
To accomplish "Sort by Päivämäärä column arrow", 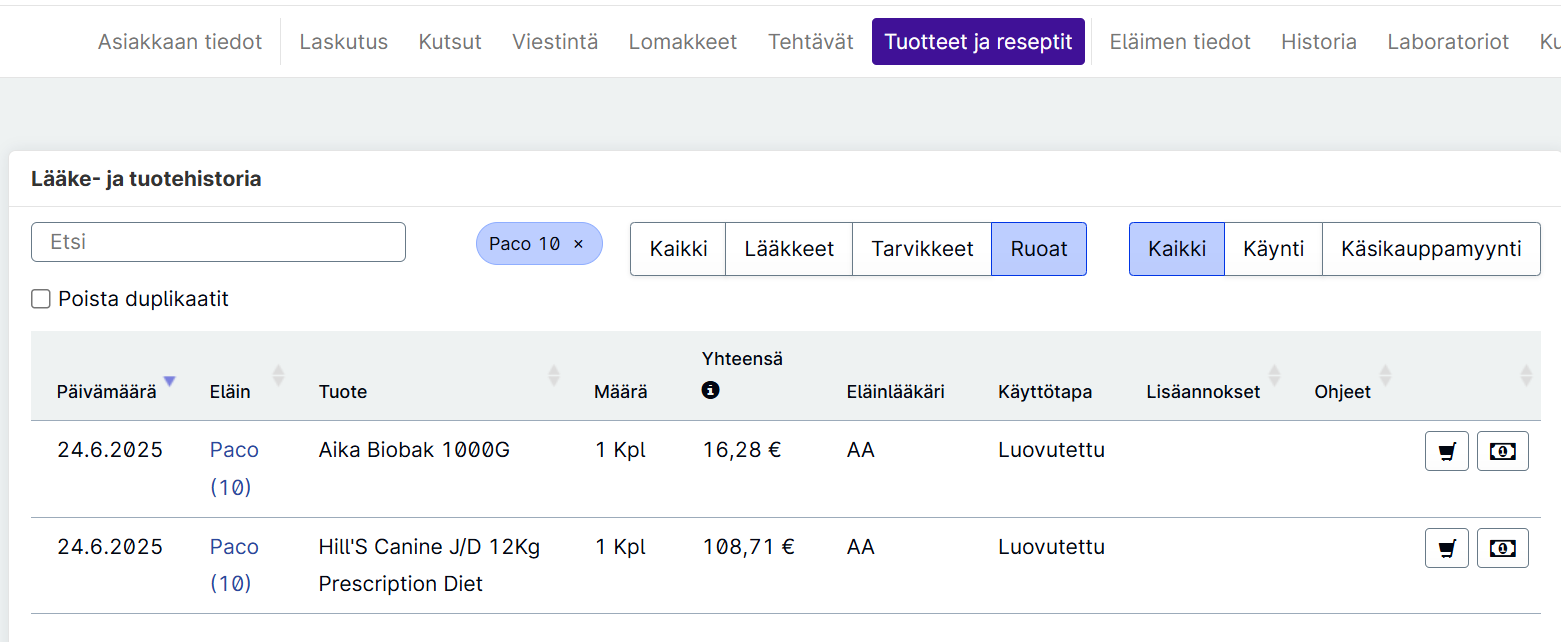I will (x=169, y=381).
